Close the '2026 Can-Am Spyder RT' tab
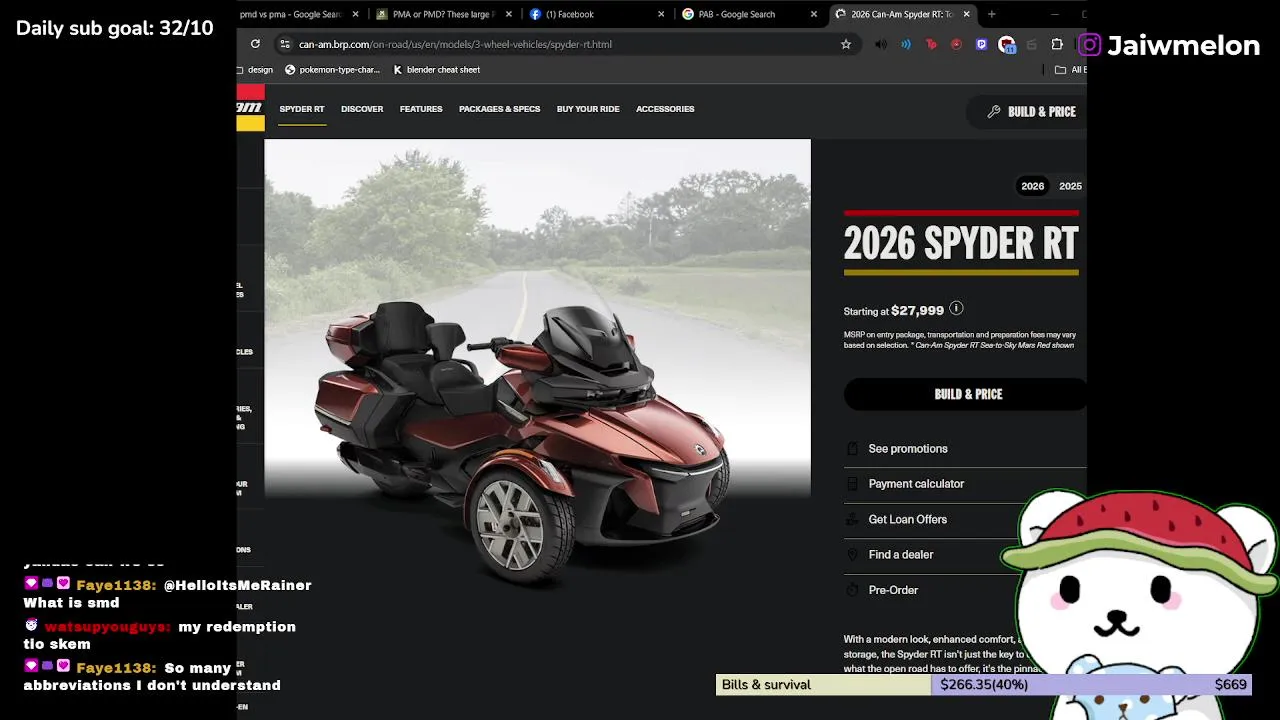The image size is (1280, 720). [966, 14]
